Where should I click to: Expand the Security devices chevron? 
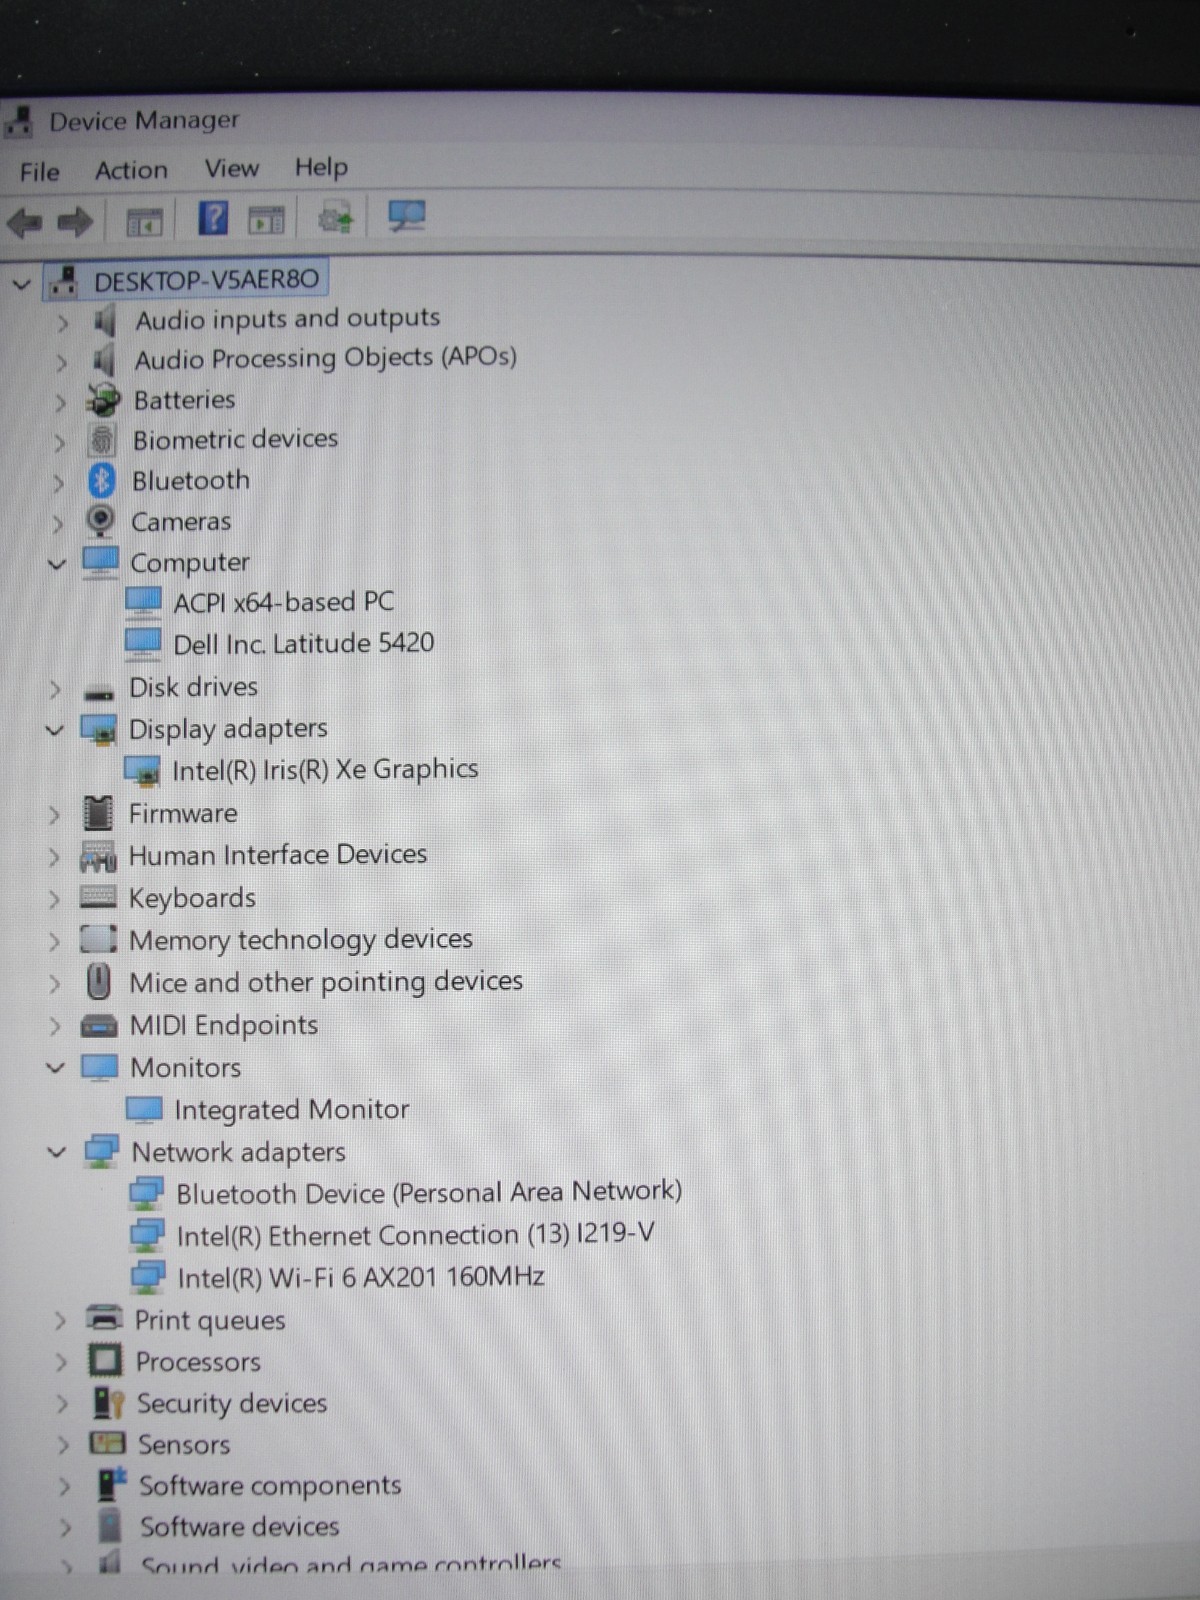[x=62, y=1404]
